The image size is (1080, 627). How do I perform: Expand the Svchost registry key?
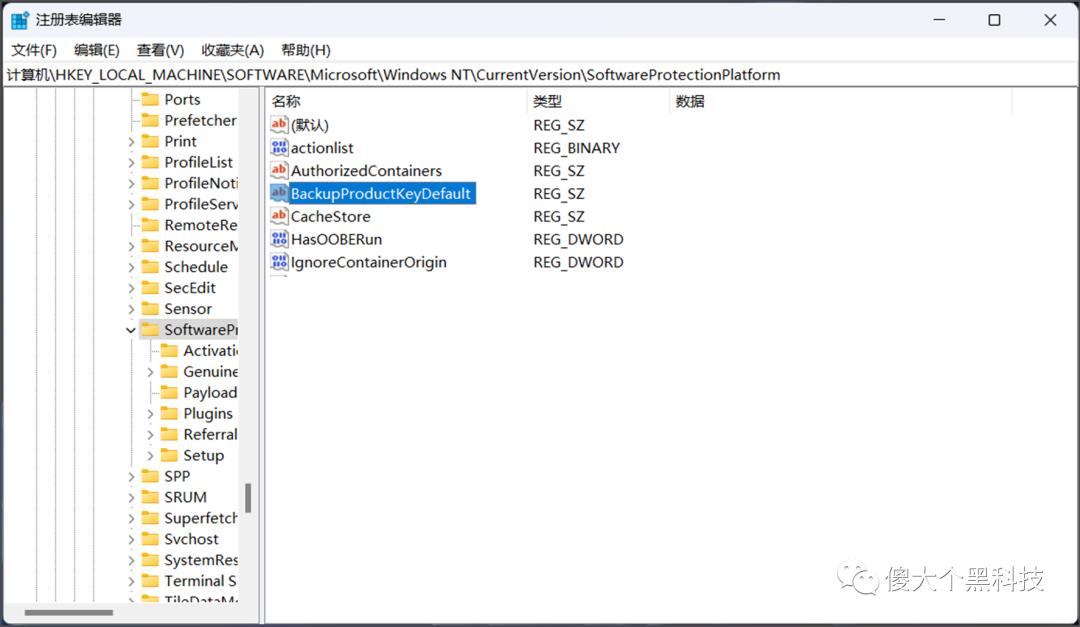[129, 539]
